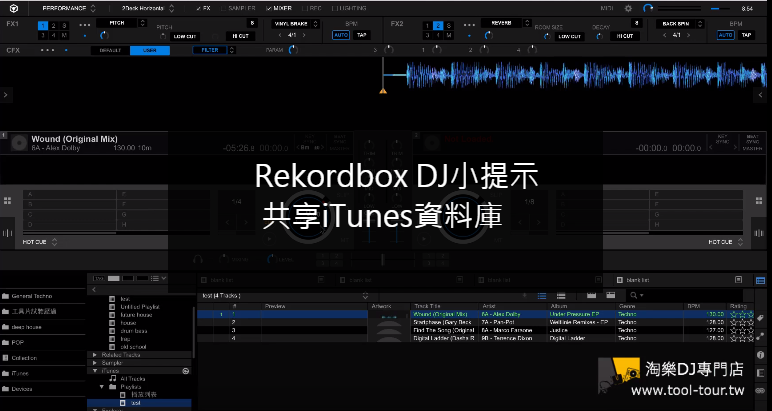Viewport: 772px width, 411px height.
Task: Switch the track list to the second list view icon
Action: [x=561, y=295]
